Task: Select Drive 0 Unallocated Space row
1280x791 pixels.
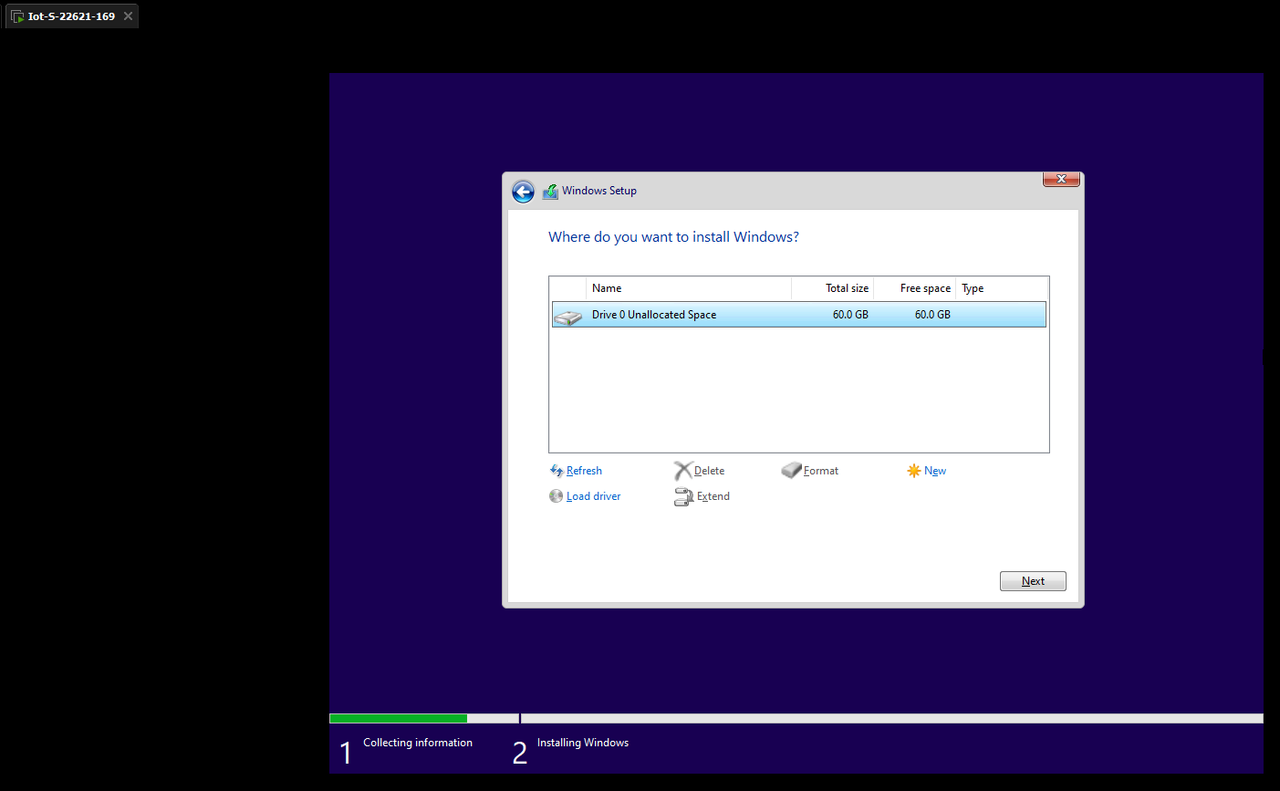Action: tap(799, 315)
